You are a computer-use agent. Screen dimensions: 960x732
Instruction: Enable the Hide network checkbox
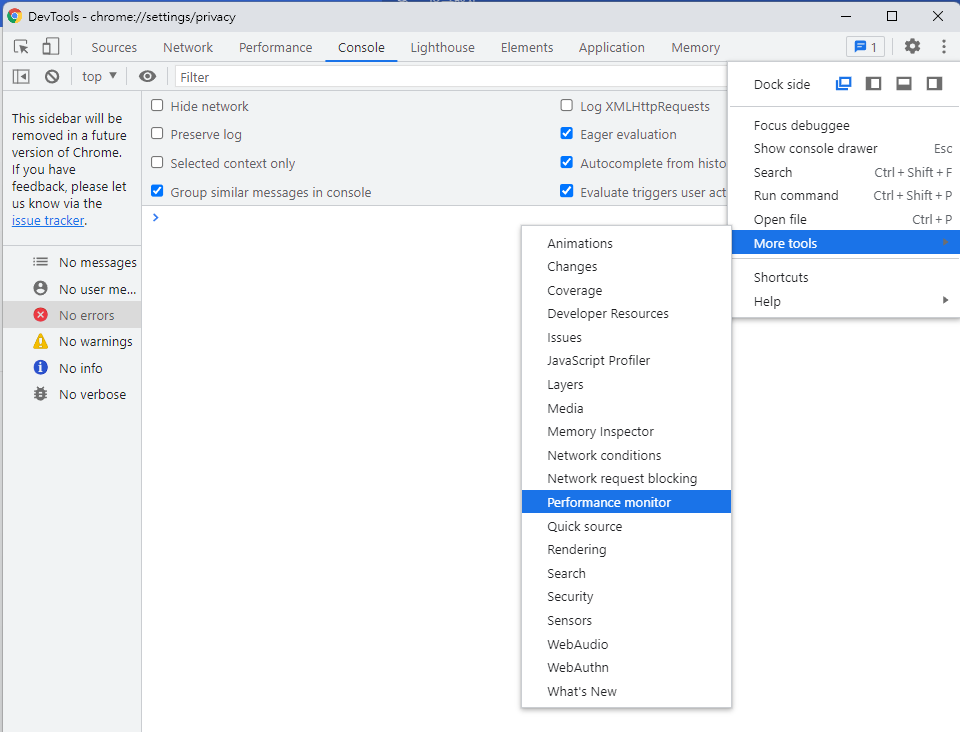pyautogui.click(x=157, y=106)
